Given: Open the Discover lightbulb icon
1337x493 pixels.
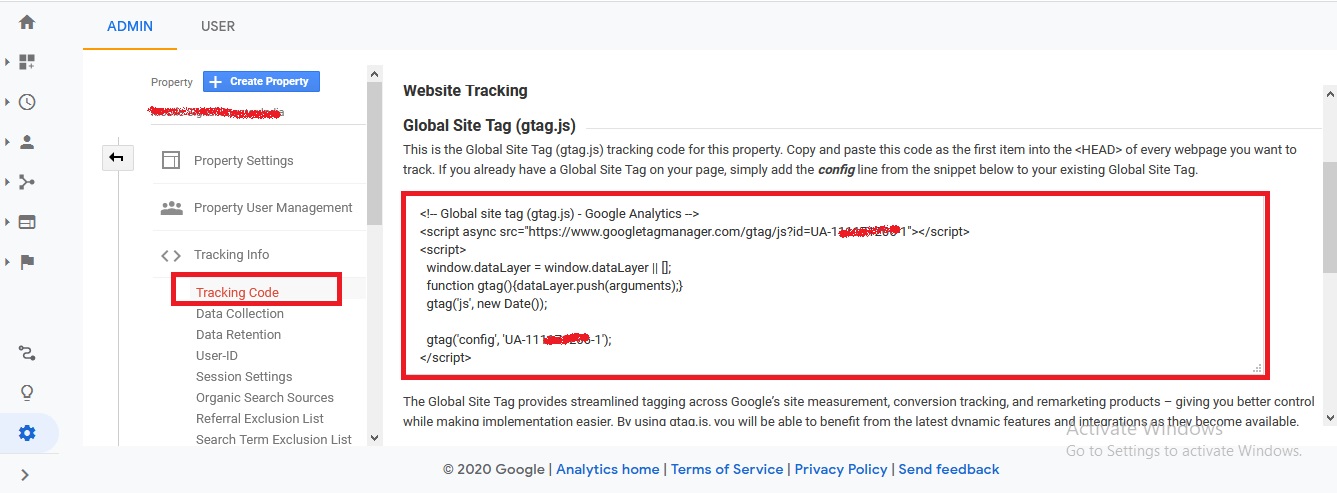Looking at the screenshot, I should (27, 392).
